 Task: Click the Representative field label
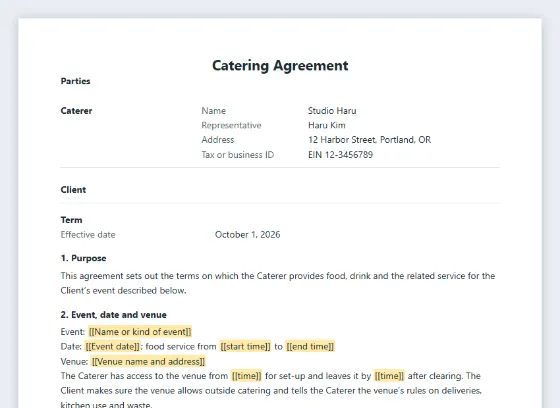tap(231, 125)
